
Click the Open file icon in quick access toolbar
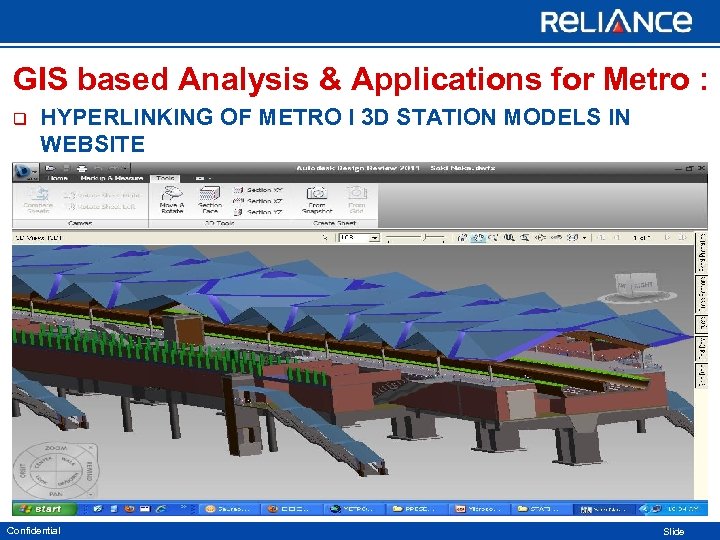51,168
